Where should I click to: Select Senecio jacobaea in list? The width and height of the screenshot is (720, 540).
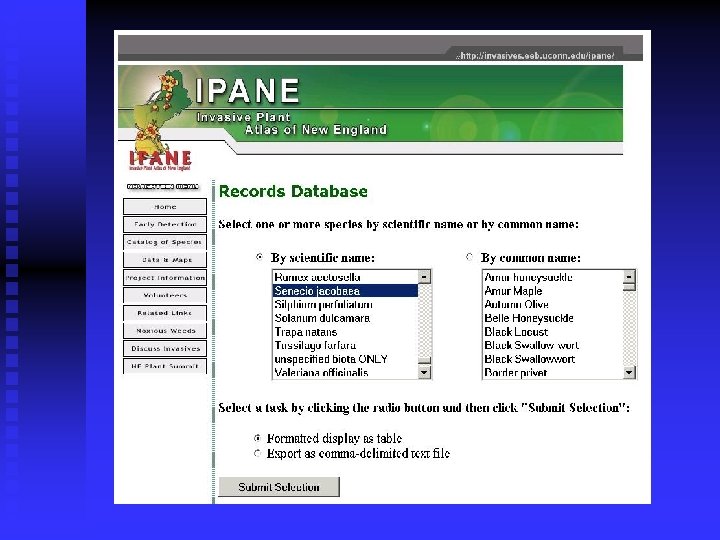point(345,291)
